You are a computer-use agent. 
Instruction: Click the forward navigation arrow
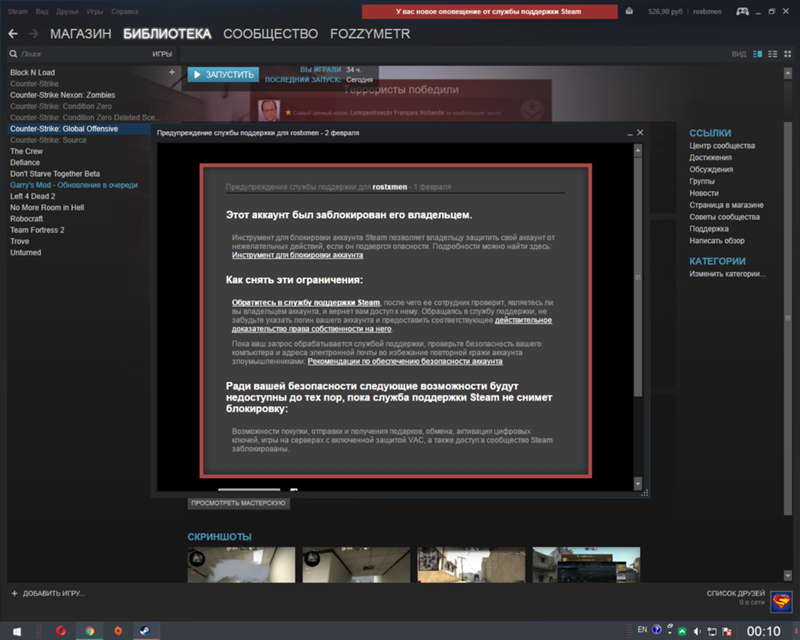pyautogui.click(x=33, y=34)
